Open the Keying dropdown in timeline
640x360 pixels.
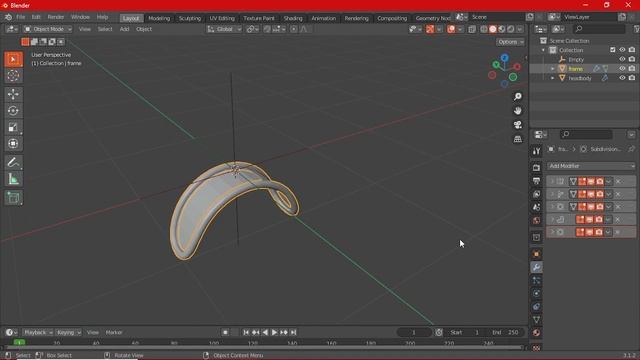click(x=68, y=333)
